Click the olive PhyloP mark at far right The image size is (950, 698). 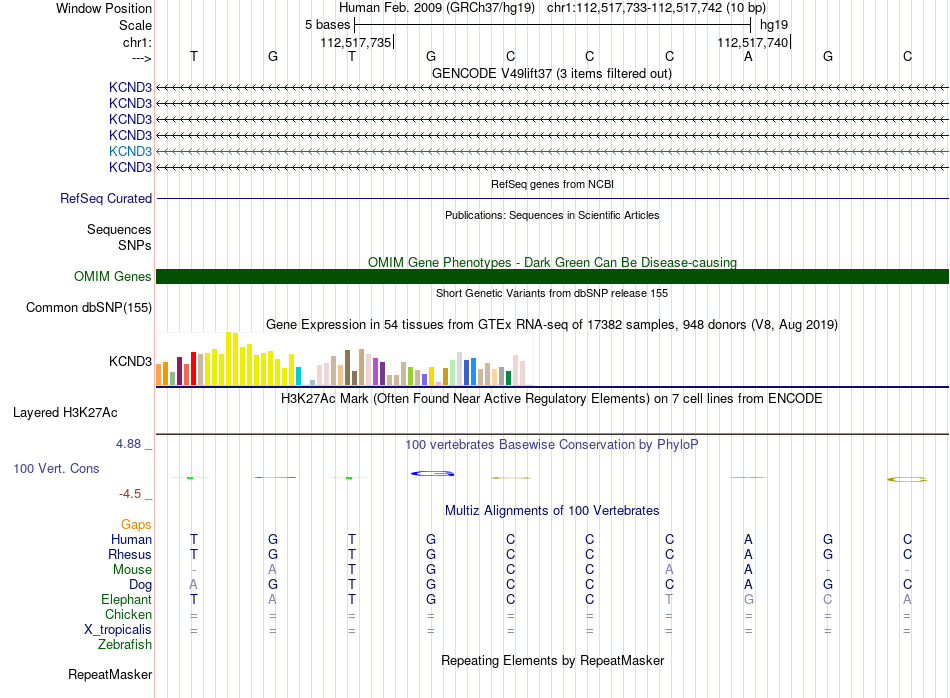pyautogui.click(x=907, y=479)
